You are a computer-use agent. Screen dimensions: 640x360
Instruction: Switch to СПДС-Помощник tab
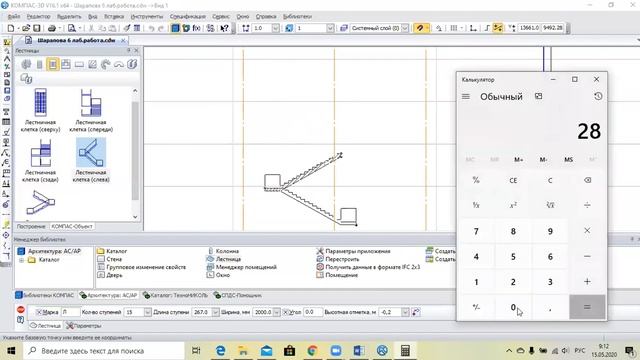pyautogui.click(x=238, y=295)
